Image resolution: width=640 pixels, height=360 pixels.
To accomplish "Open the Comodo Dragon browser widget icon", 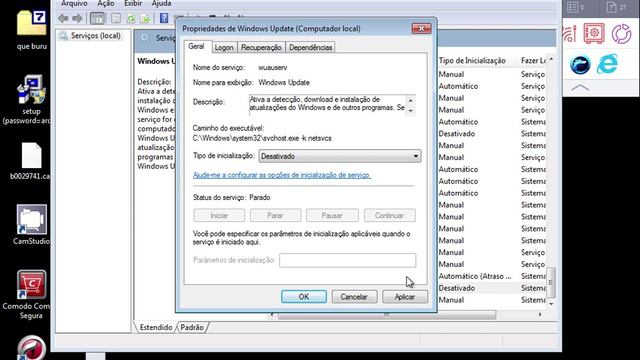I will (580, 64).
